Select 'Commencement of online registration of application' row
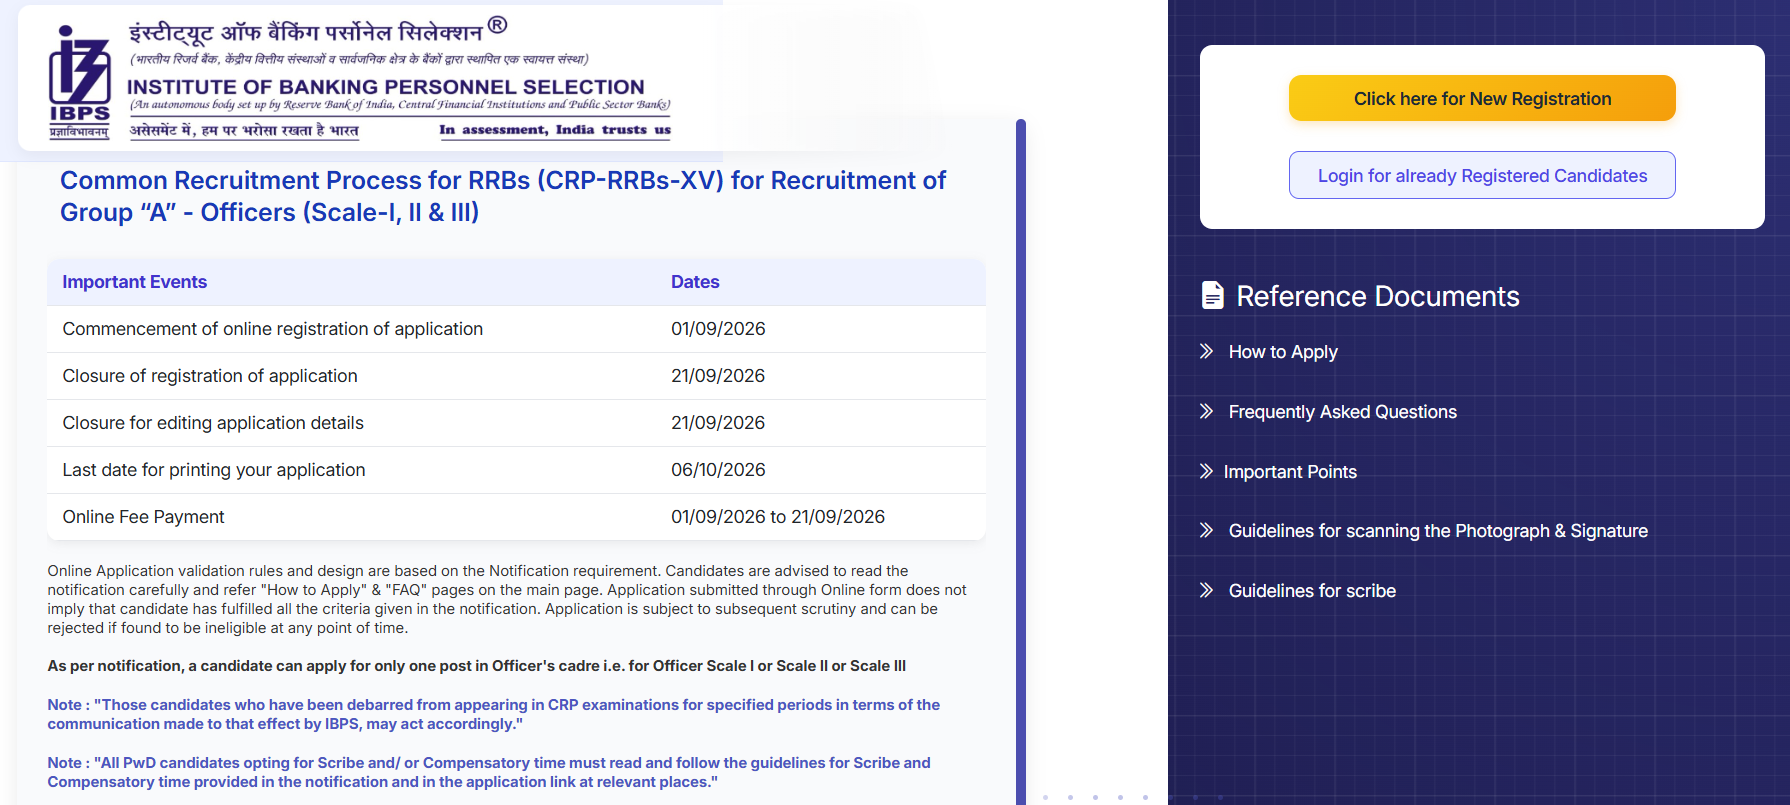This screenshot has width=1790, height=805. (x=516, y=329)
